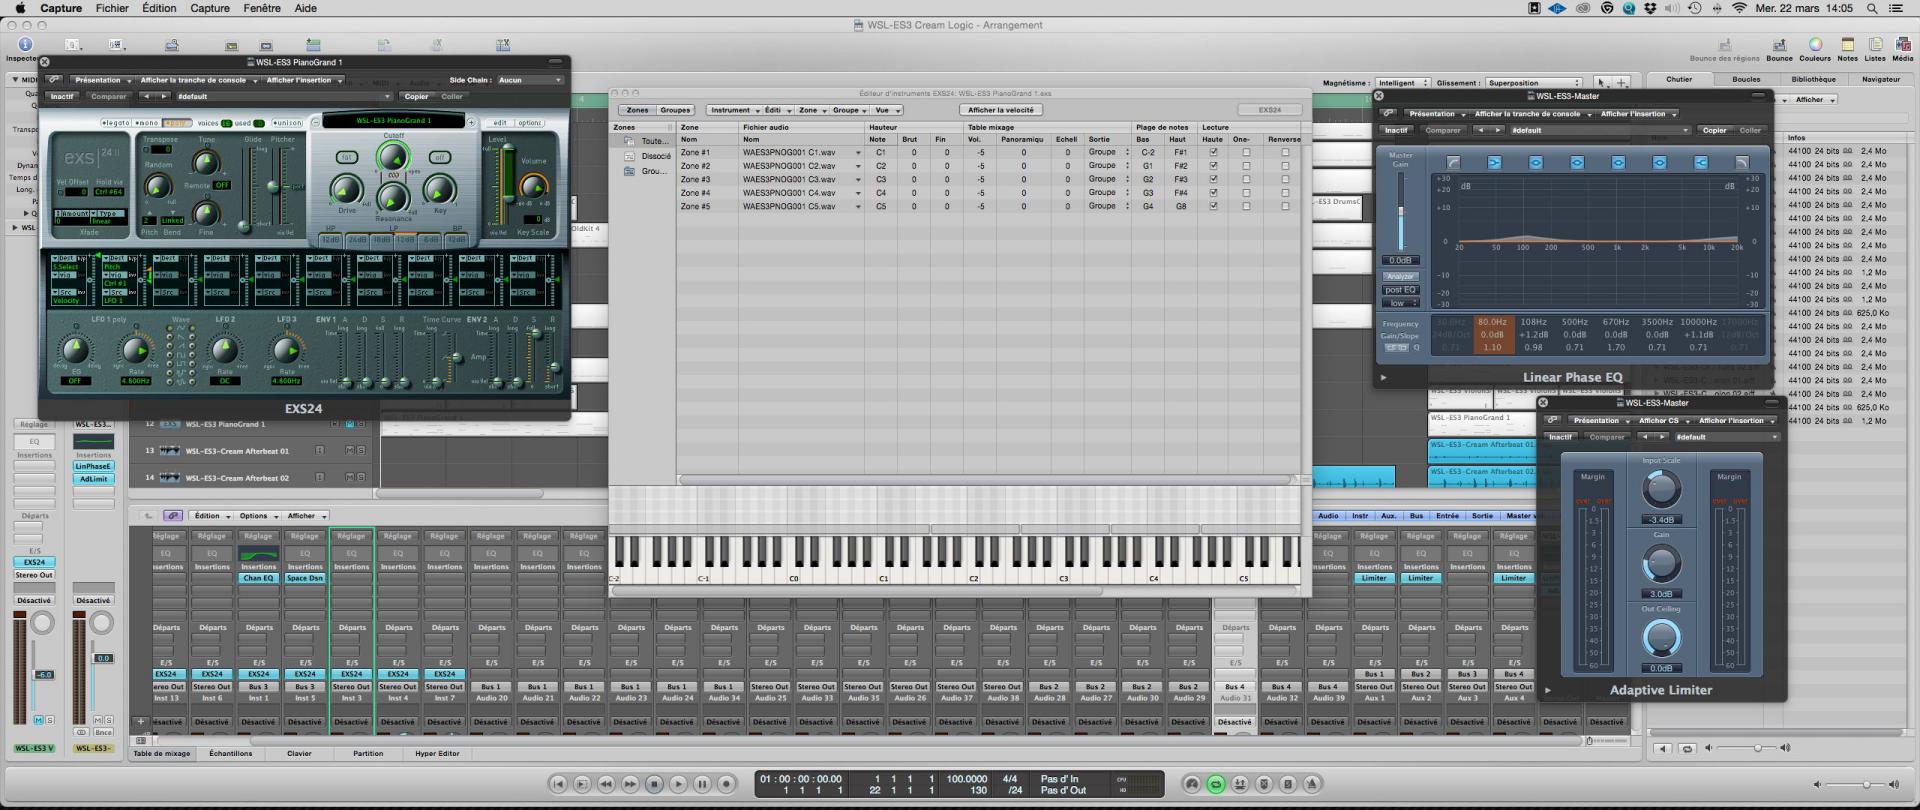
Task: Click the high-cut filter band icon in Linear Phase EQ
Action: (x=1741, y=162)
